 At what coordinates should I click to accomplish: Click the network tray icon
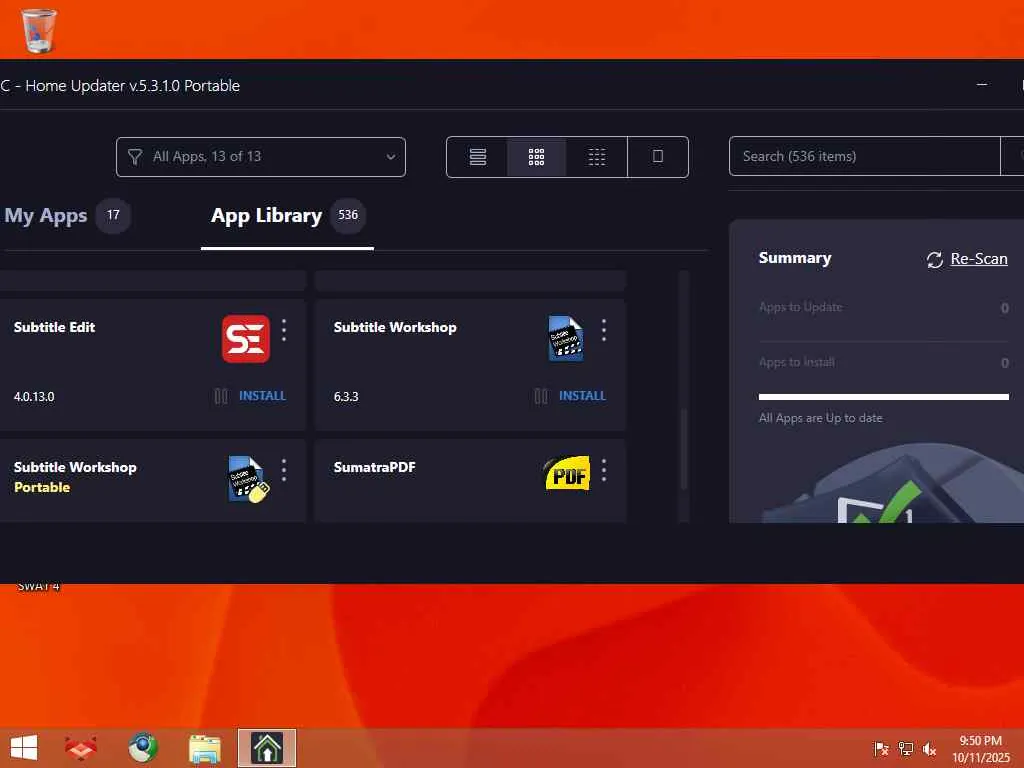[x=906, y=749]
